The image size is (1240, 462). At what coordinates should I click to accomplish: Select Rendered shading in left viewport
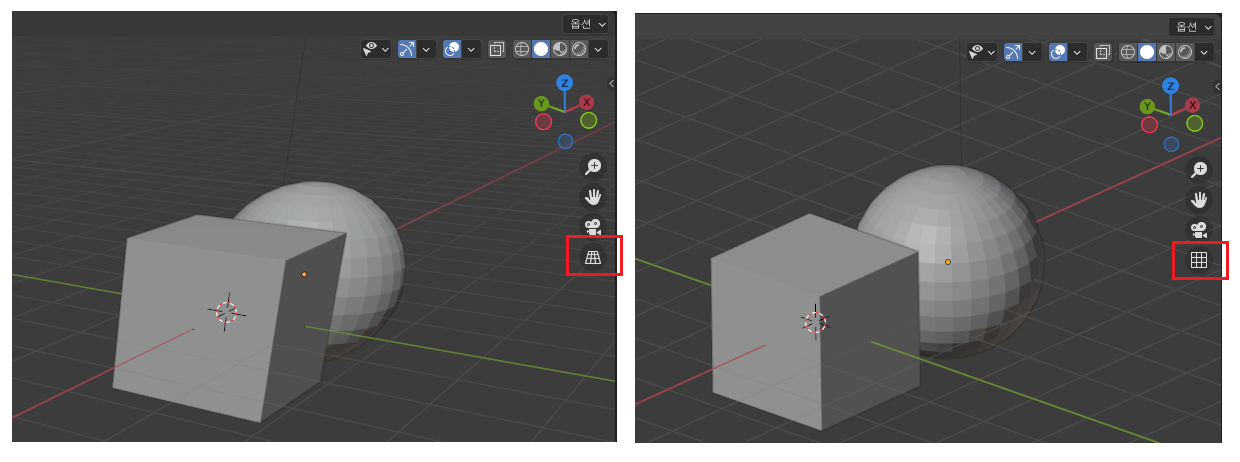(579, 48)
